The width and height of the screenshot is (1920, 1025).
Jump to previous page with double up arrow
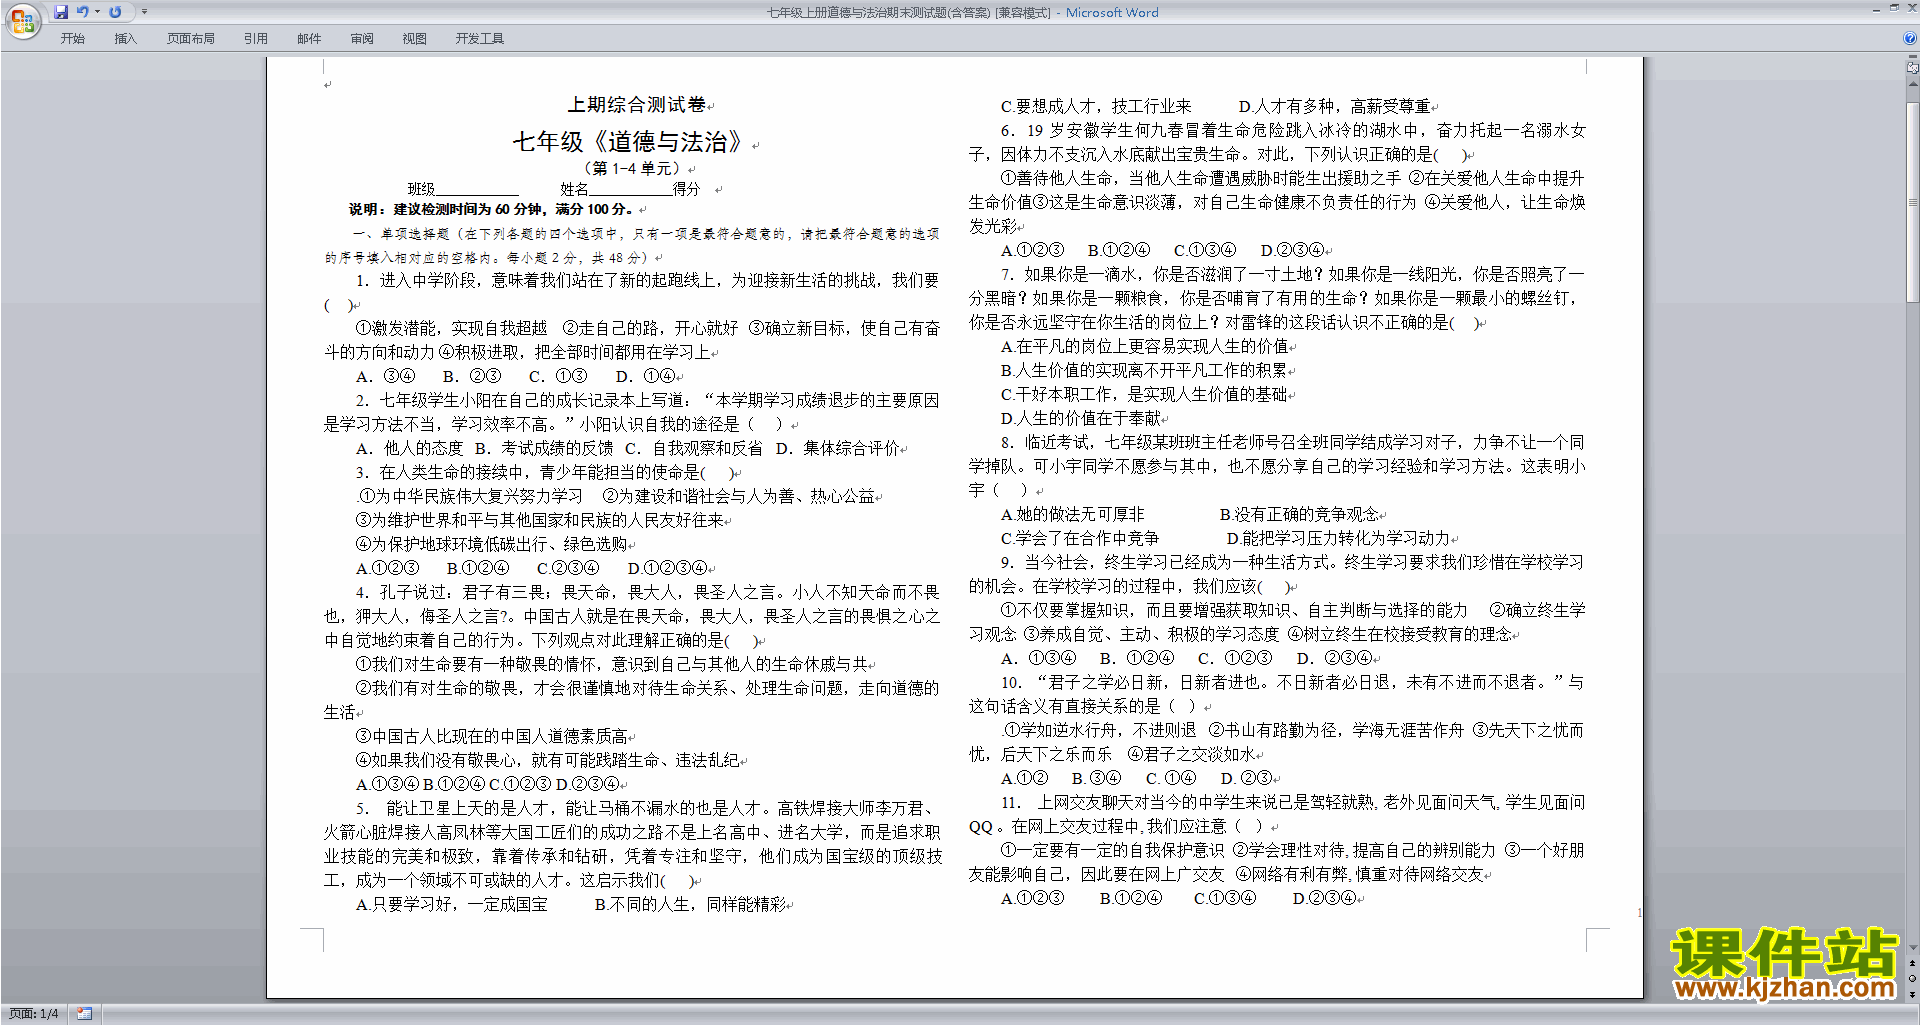pyautogui.click(x=1913, y=963)
